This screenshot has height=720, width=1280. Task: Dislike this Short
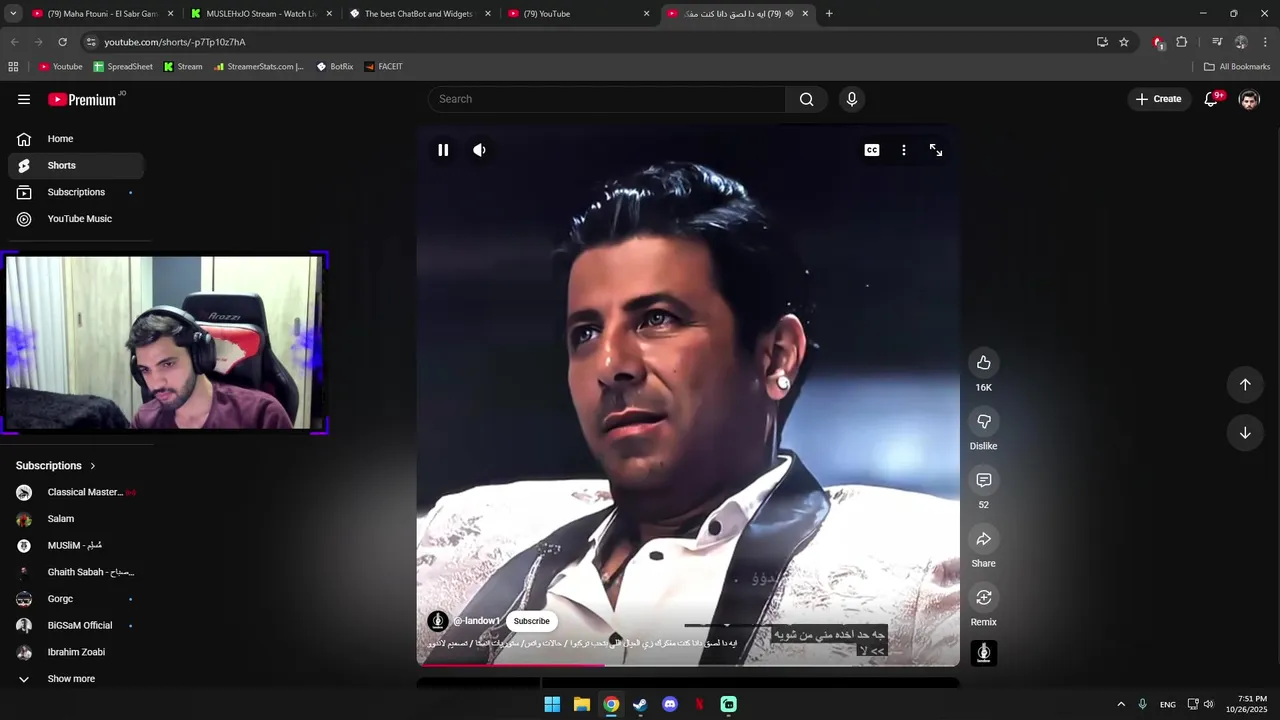tap(984, 421)
